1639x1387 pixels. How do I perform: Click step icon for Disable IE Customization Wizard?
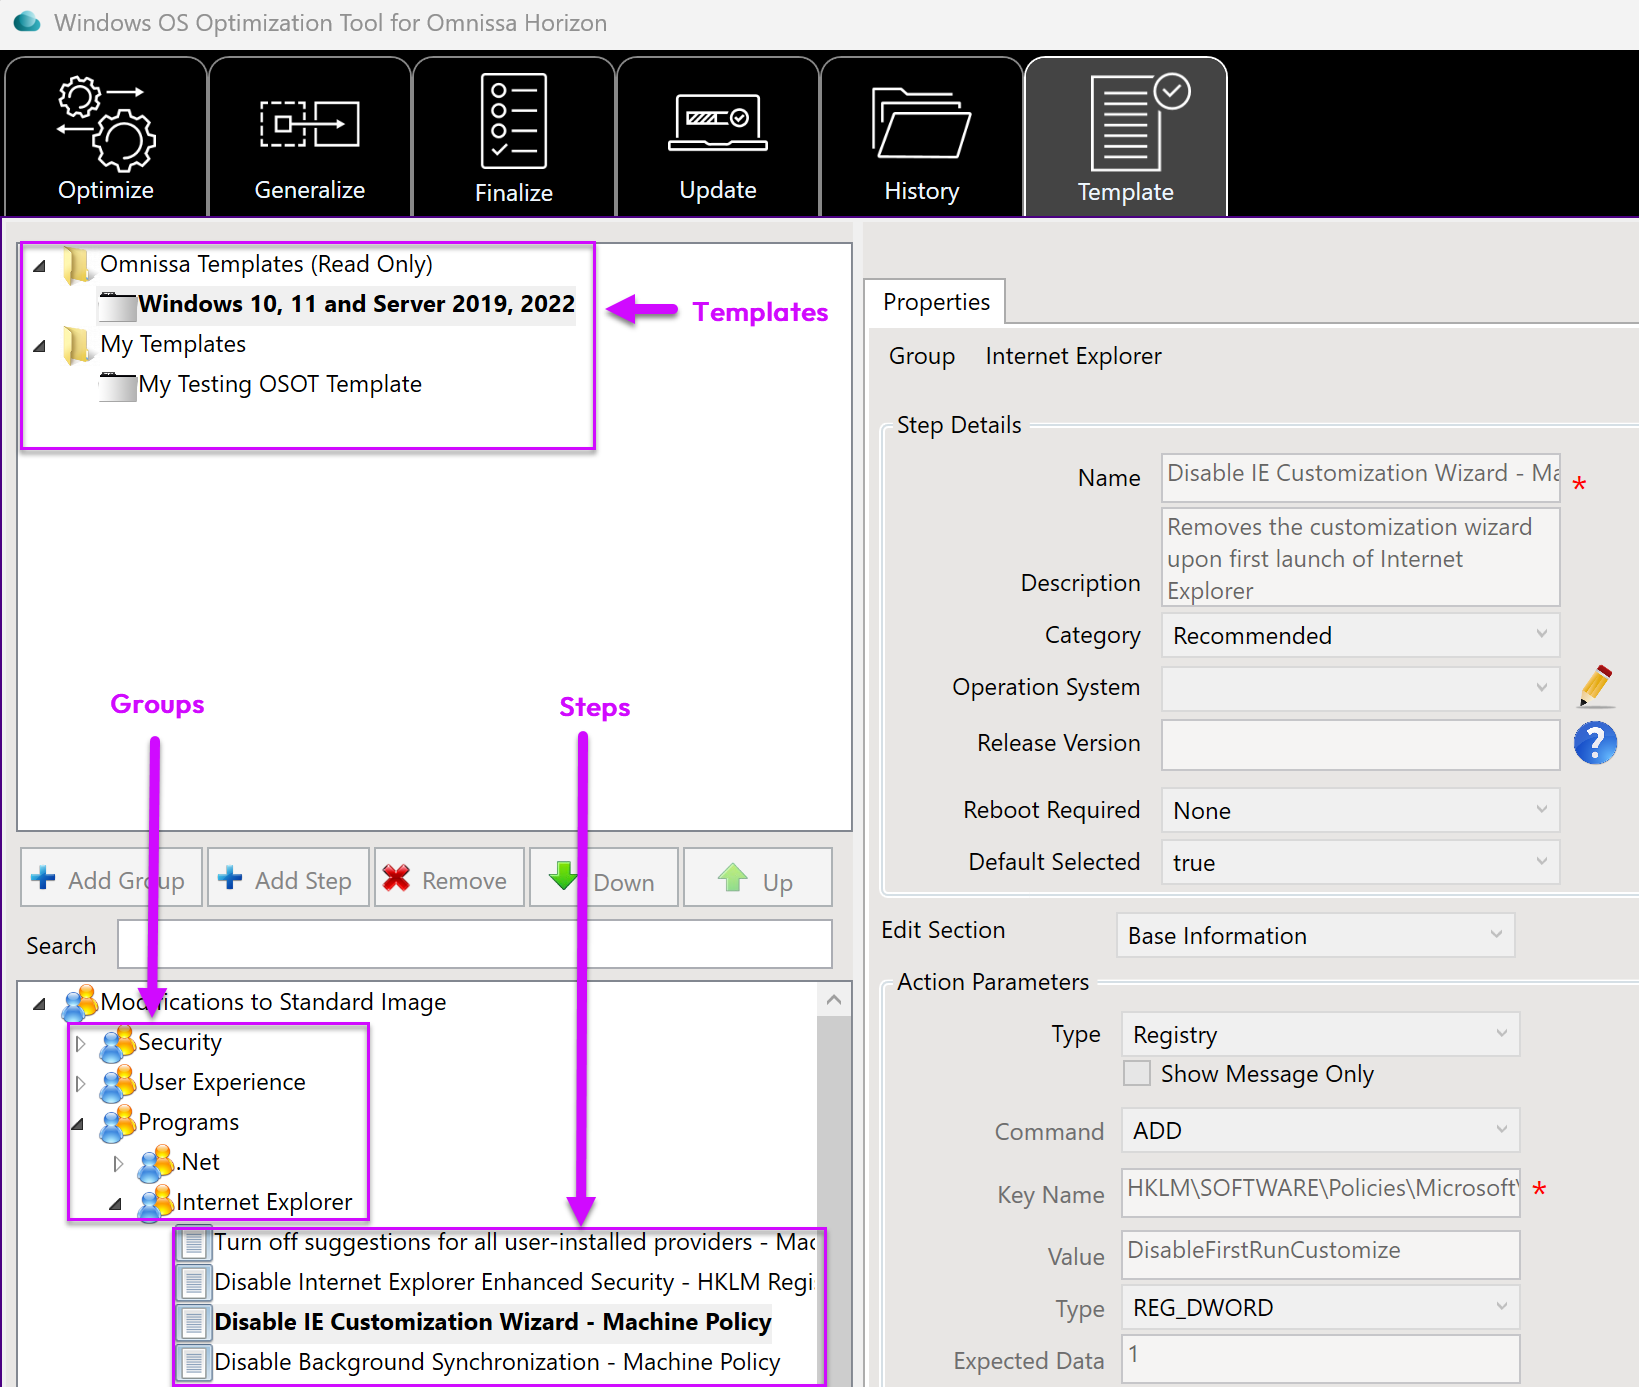[x=195, y=1323]
